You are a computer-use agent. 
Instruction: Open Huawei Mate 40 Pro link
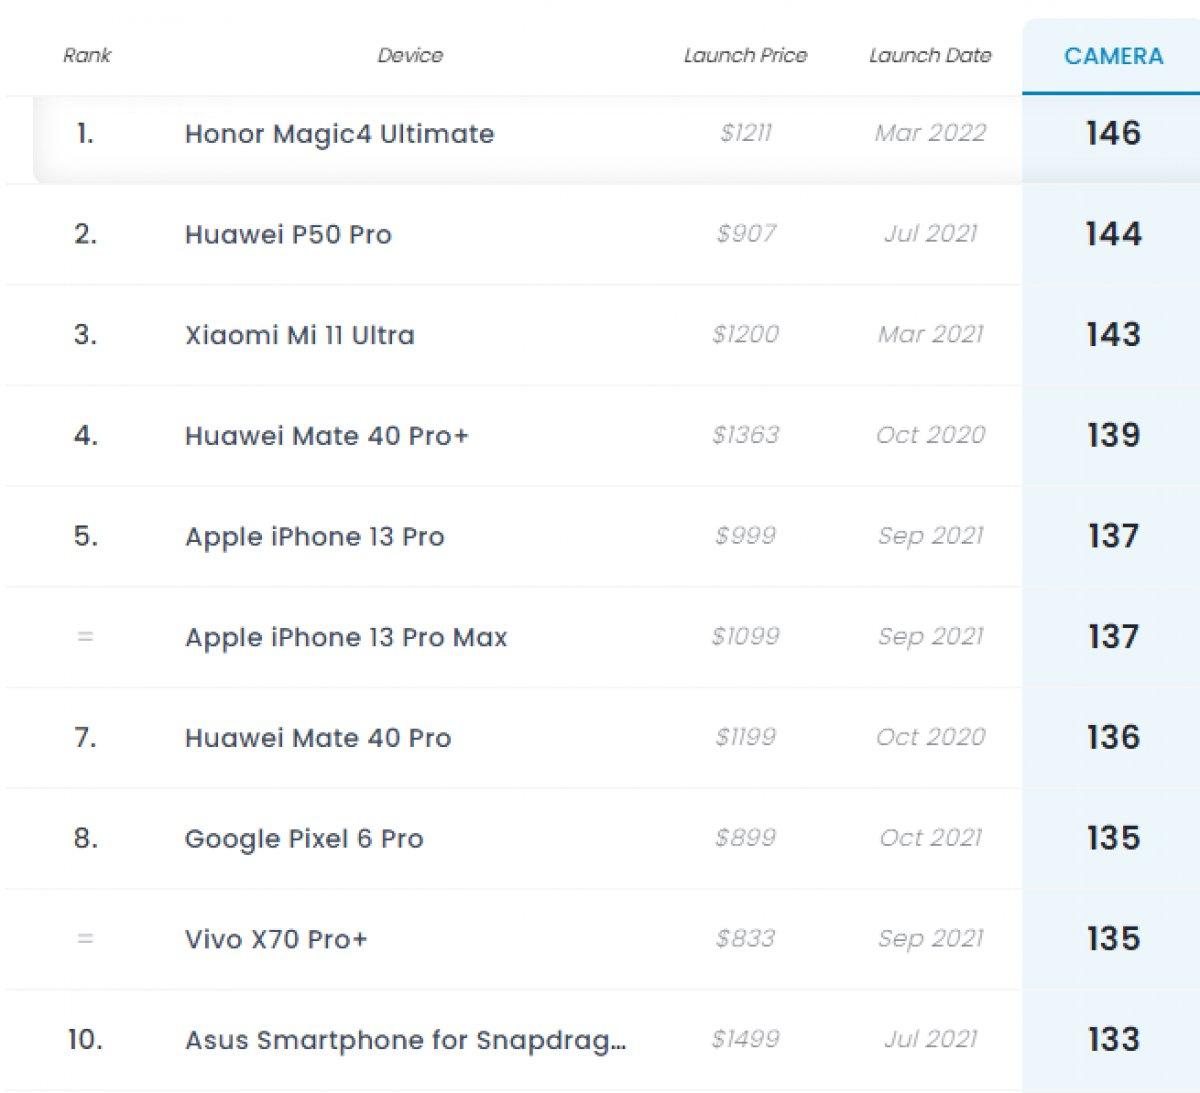[x=318, y=738]
